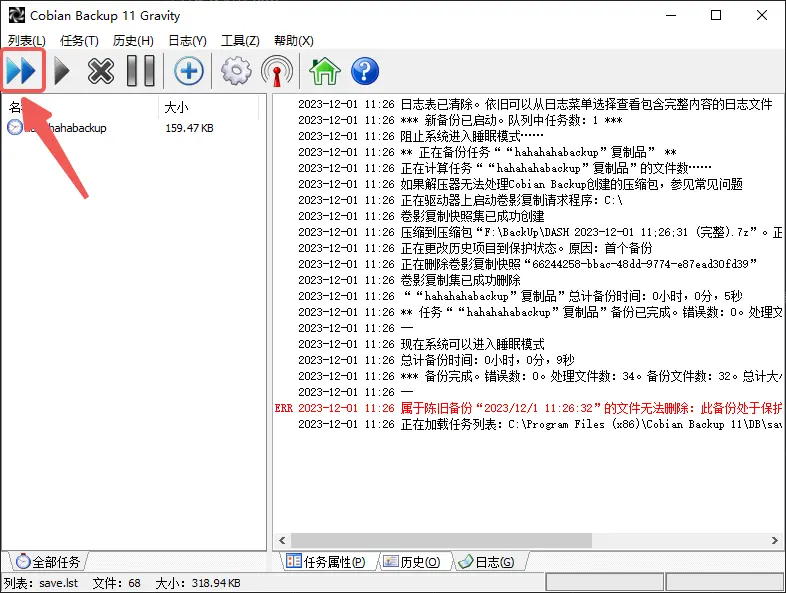Select the hahabackup task row

133,128
